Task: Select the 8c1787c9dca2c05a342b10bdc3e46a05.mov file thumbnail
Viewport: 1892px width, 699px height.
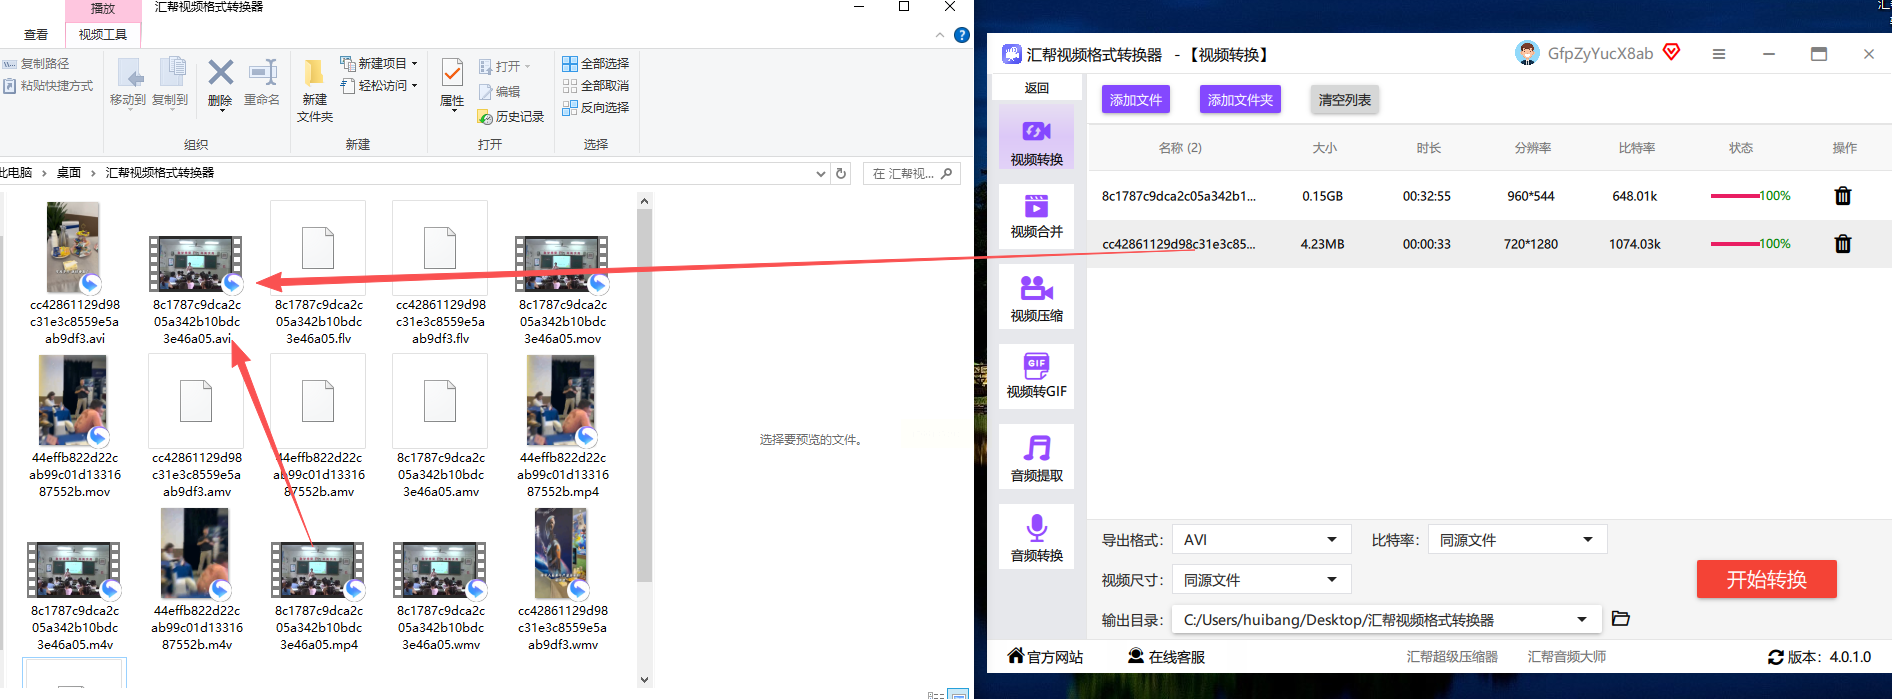Action: pos(562,263)
